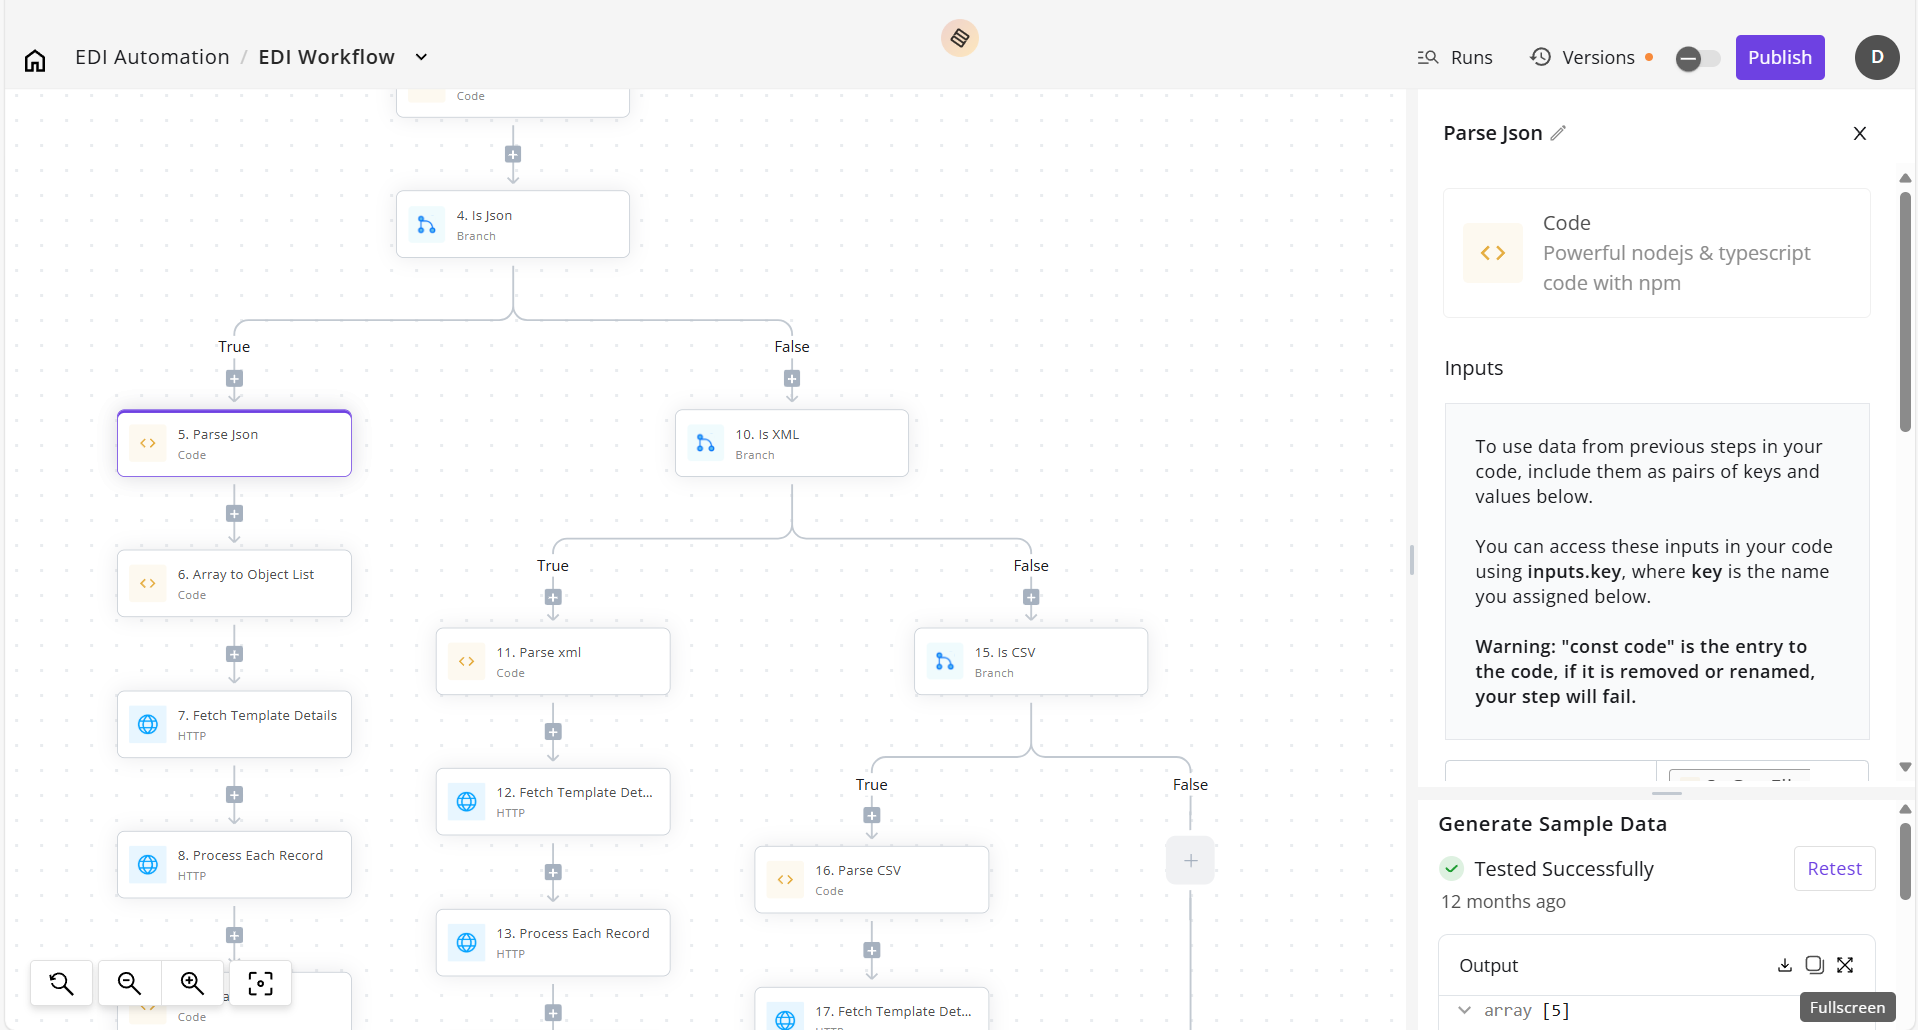Select the 5. Parse Json code step
This screenshot has height=1030, width=1918.
(x=234, y=443)
